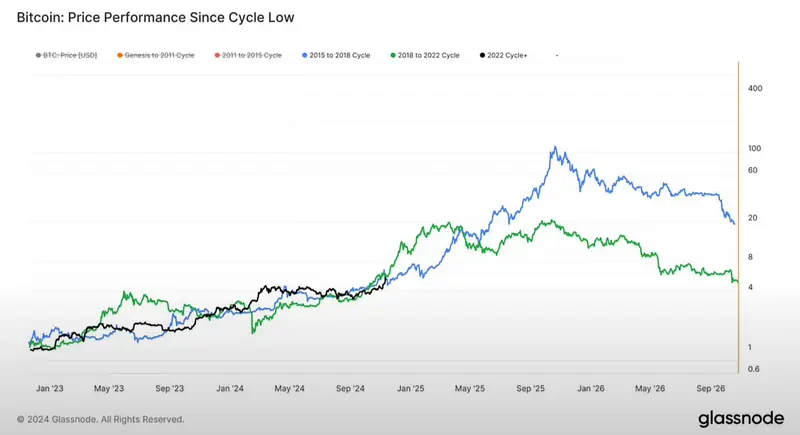Image resolution: width=800 pixels, height=435 pixels.
Task: Hide the 2018 to 2022 Cycle series
Action: pos(425,55)
